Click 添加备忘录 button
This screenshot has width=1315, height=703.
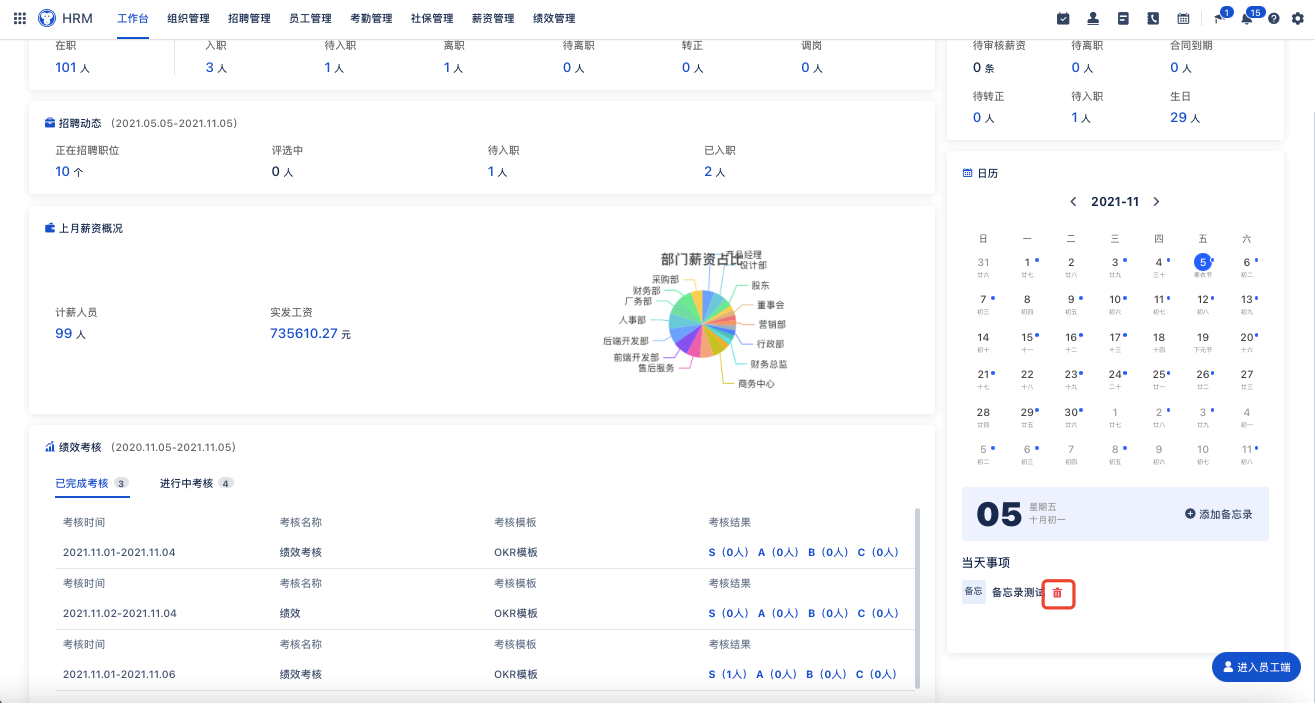tap(1219, 514)
